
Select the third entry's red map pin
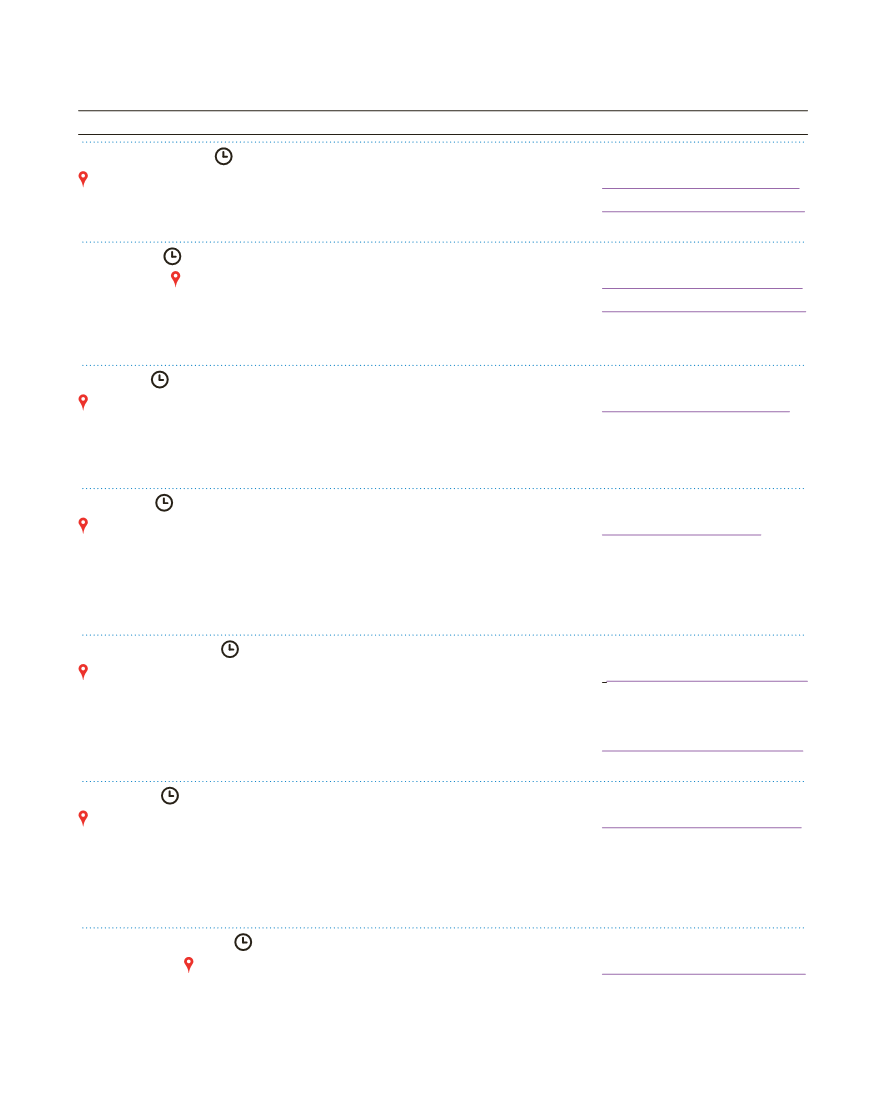83,402
